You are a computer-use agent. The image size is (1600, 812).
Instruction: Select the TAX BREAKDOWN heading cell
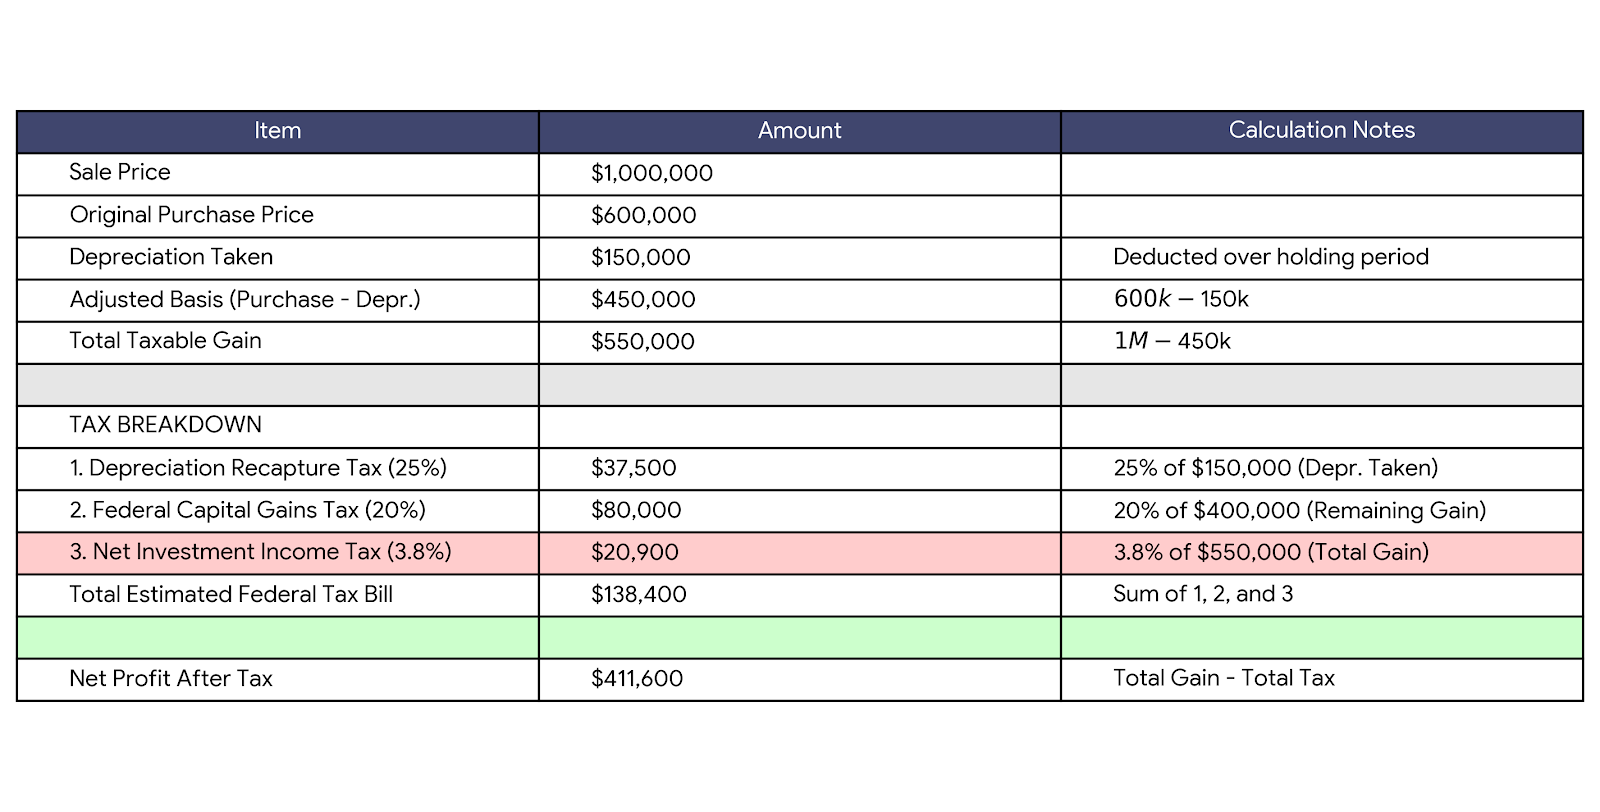(165, 425)
